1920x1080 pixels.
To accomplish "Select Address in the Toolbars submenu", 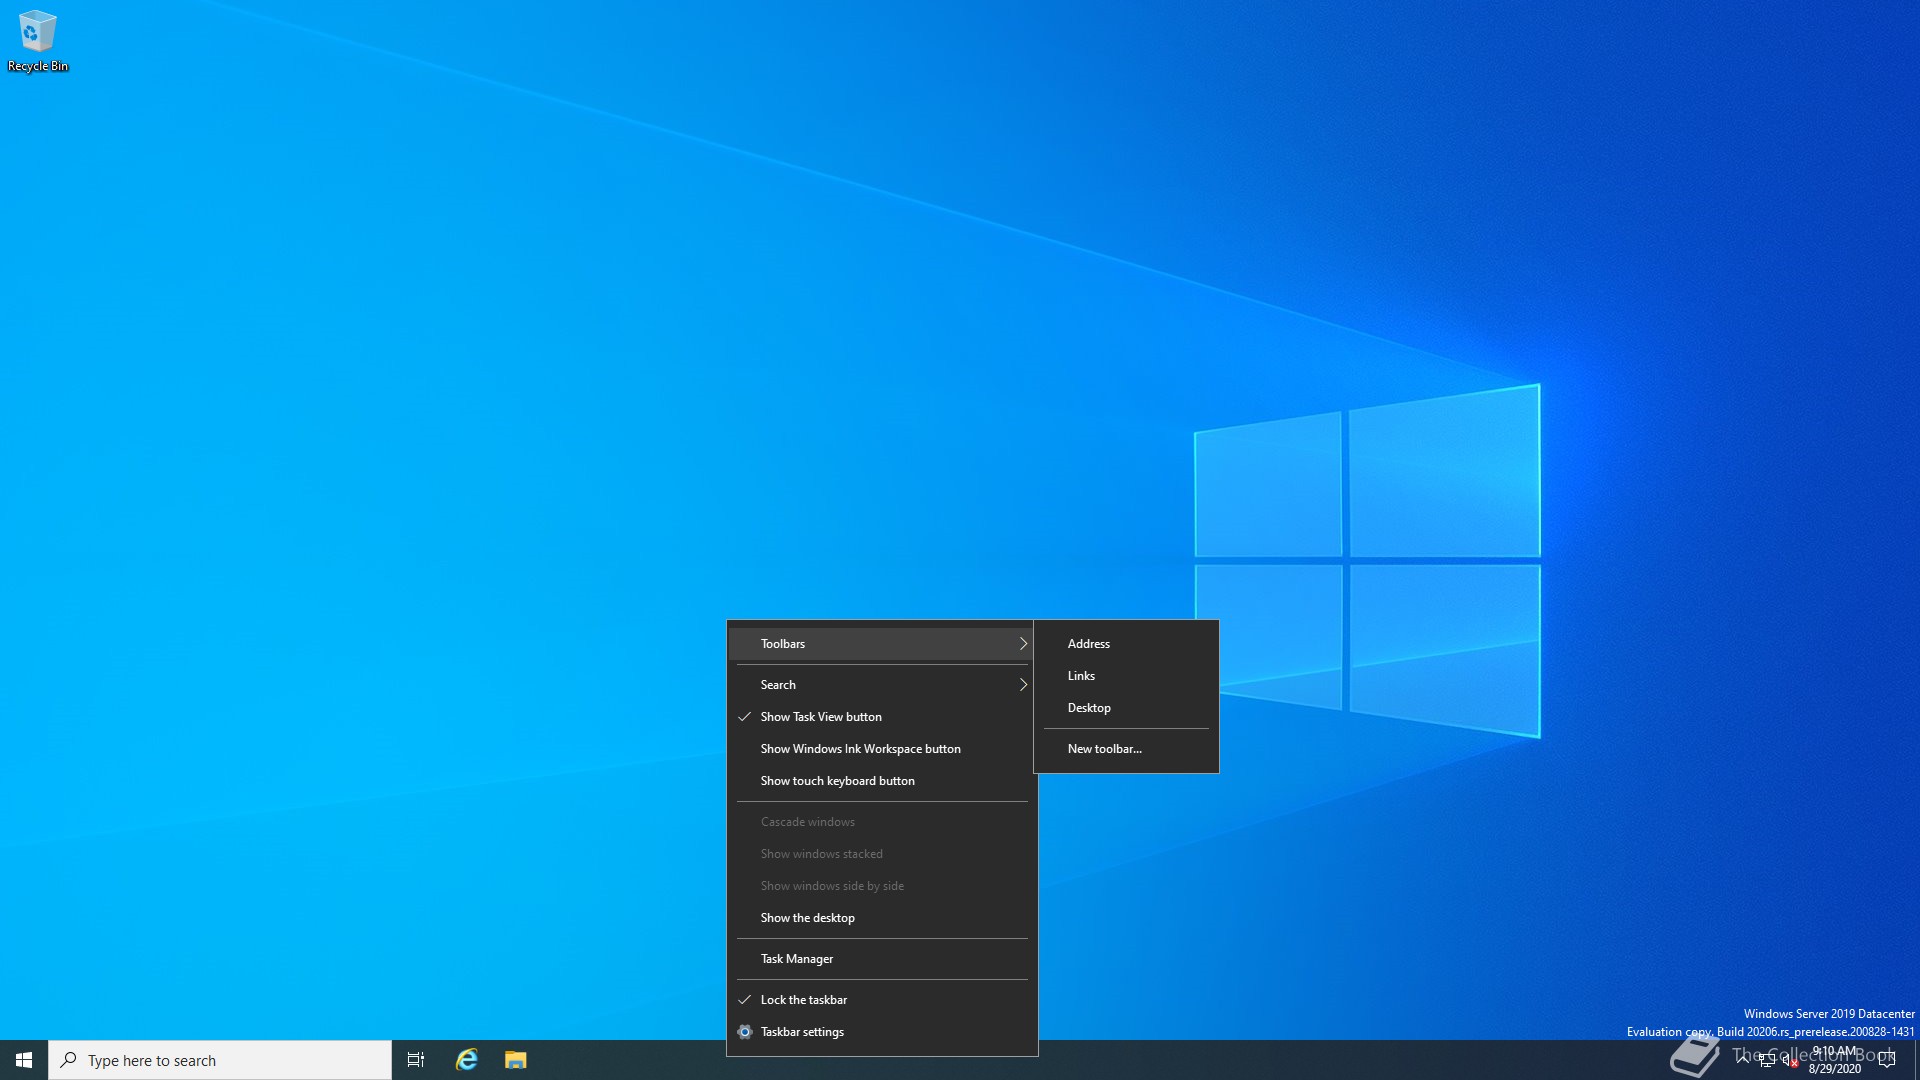I will click(x=1088, y=644).
